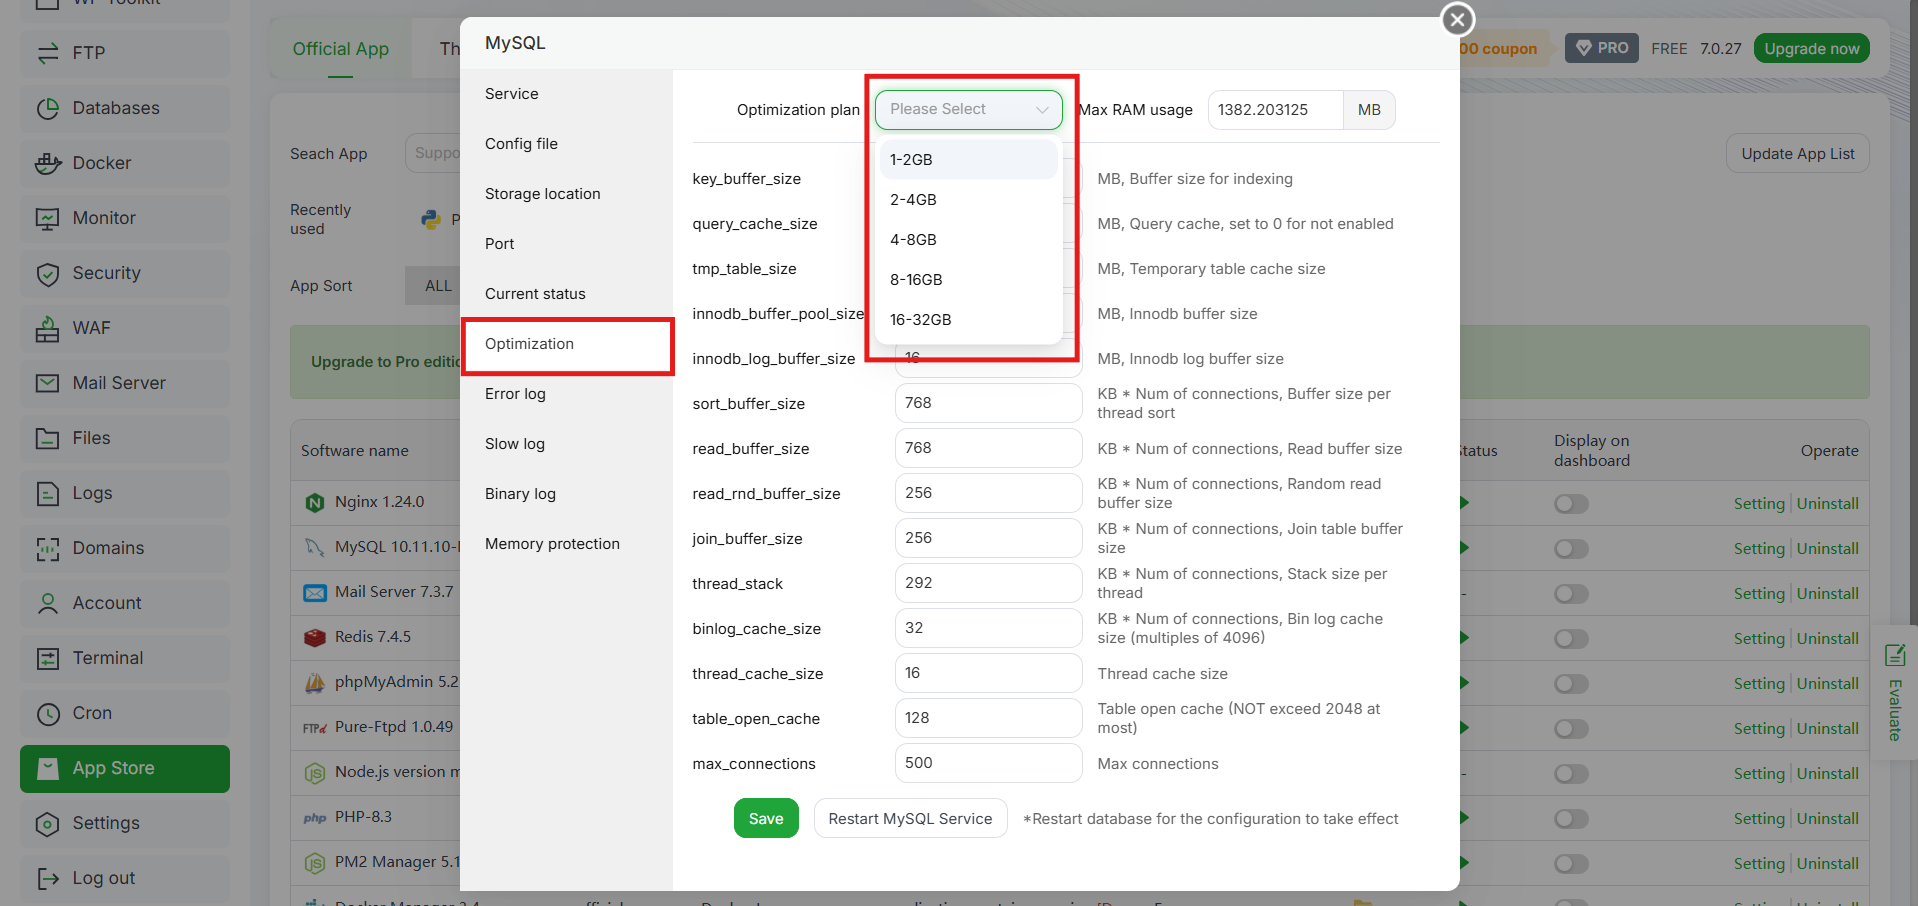Image resolution: width=1918 pixels, height=906 pixels.
Task: Open the Memory protection tab
Action: pyautogui.click(x=566, y=544)
